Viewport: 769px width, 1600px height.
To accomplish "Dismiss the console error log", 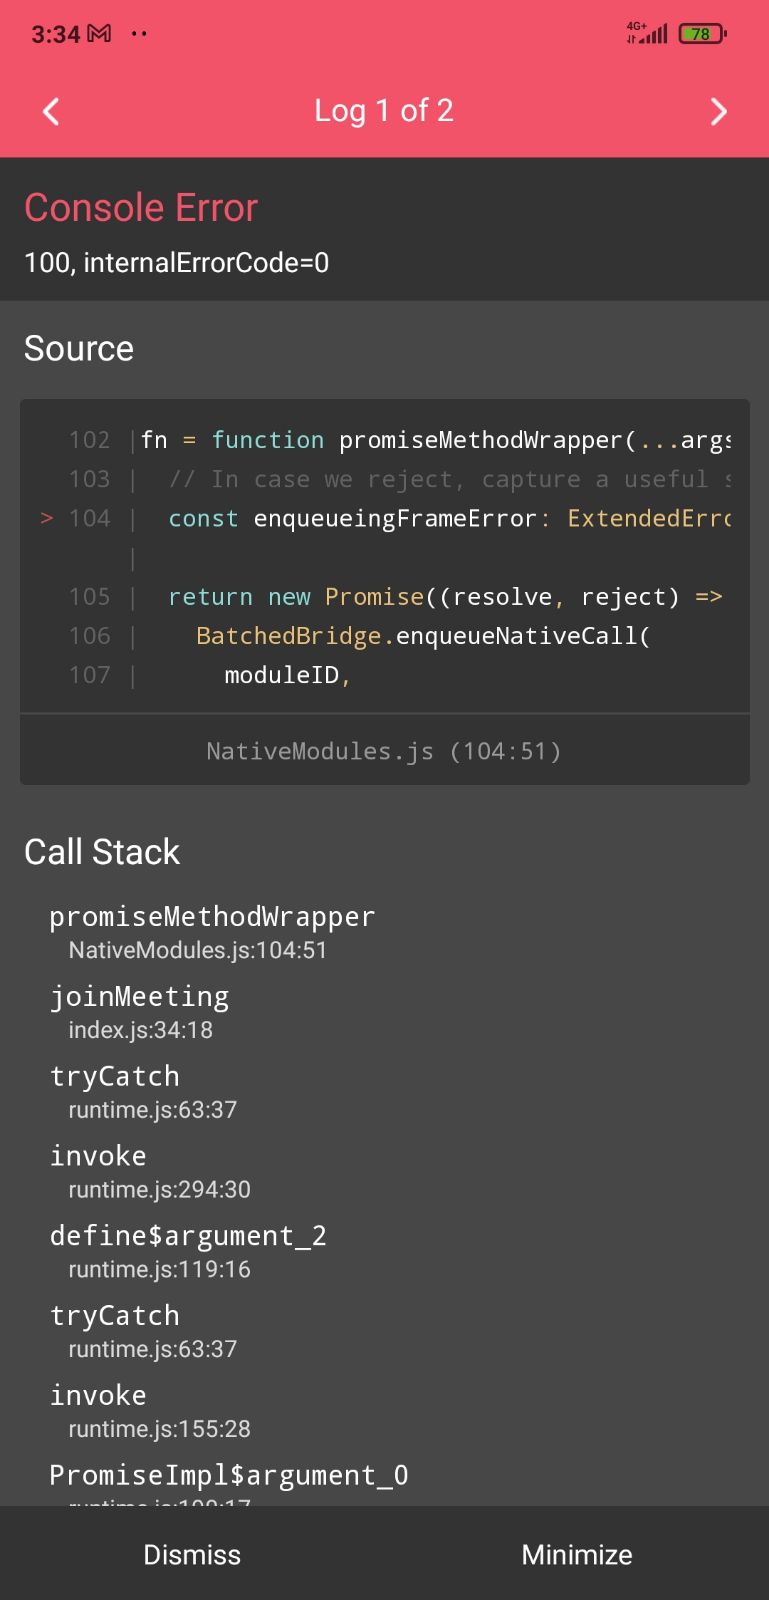I will (191, 1554).
